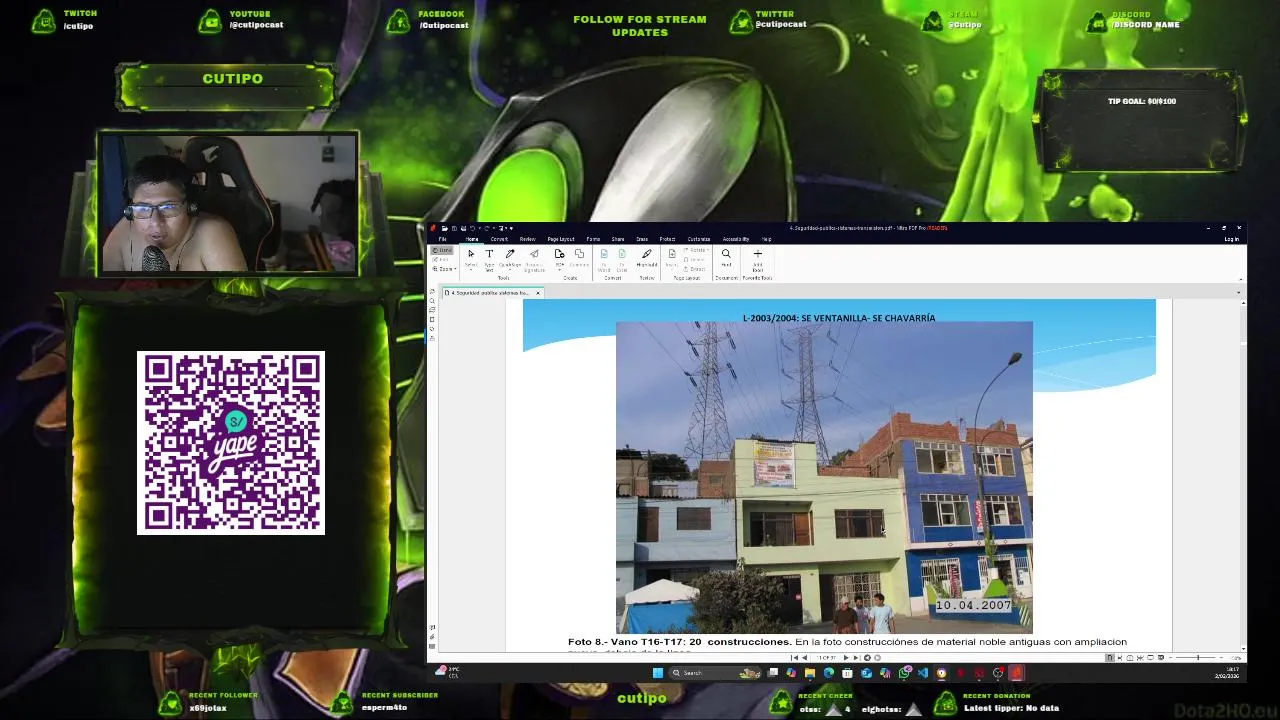Screen dimensions: 1280x720
Task: Open the Rotate pages dropdown
Action: pyautogui.click(x=697, y=250)
